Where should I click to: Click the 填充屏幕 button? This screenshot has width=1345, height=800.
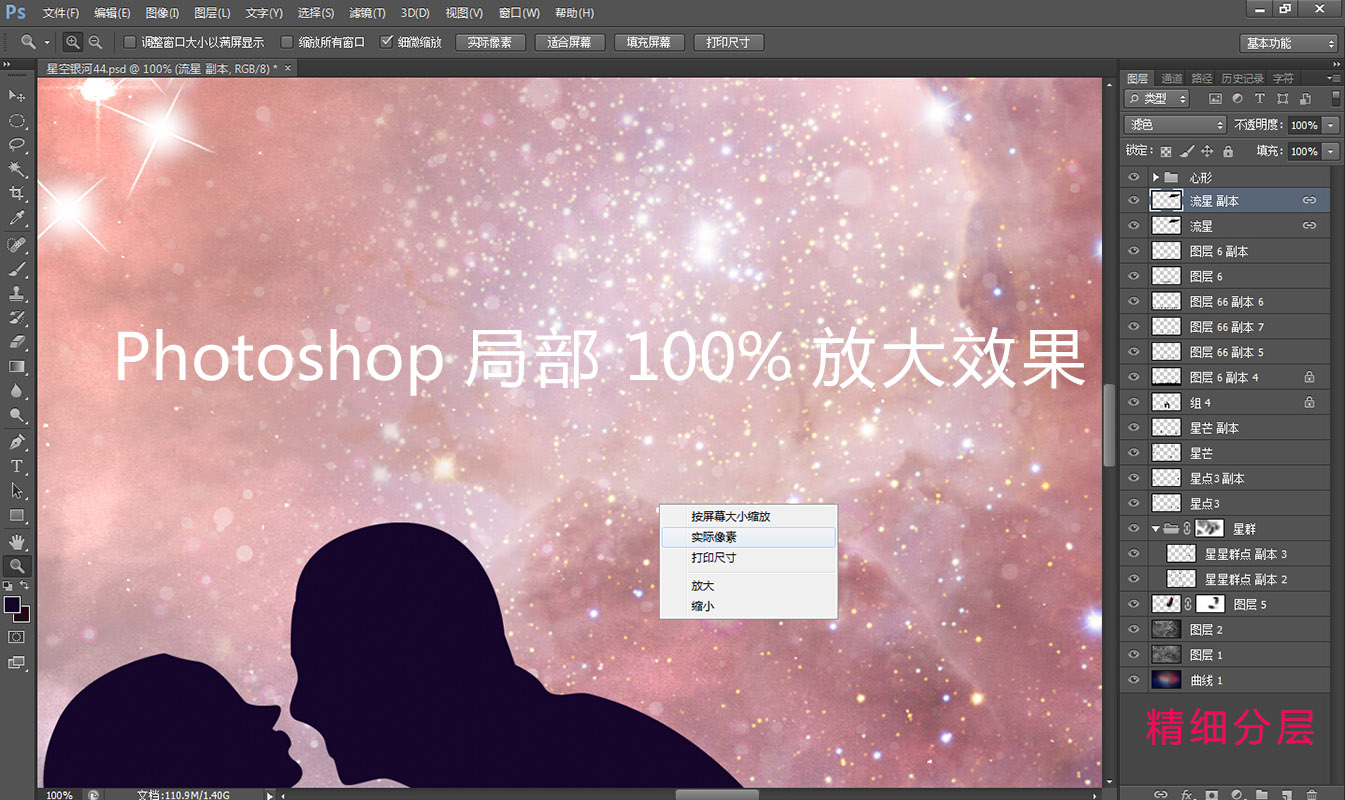[x=649, y=42]
